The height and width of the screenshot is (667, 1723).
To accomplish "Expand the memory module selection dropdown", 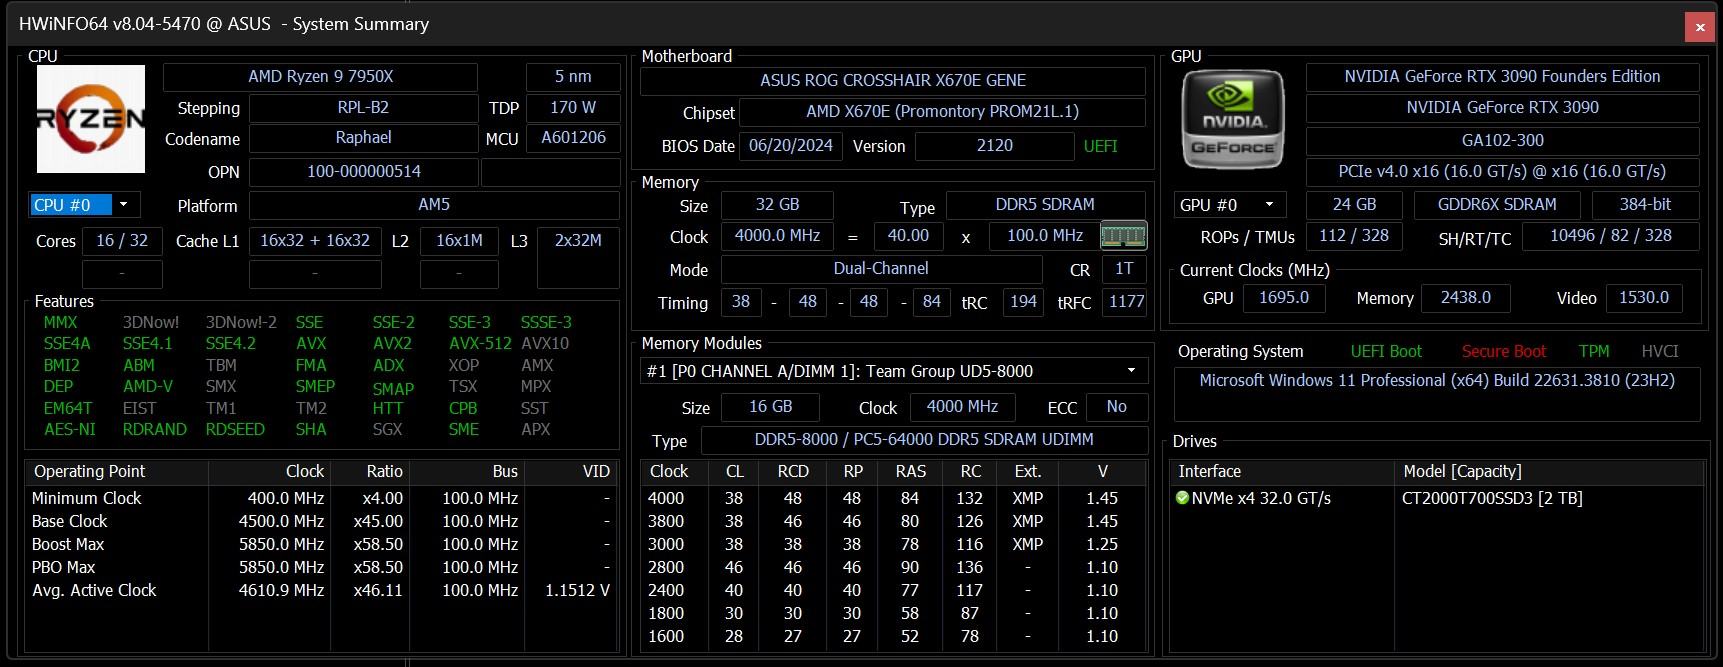I will pos(894,371).
